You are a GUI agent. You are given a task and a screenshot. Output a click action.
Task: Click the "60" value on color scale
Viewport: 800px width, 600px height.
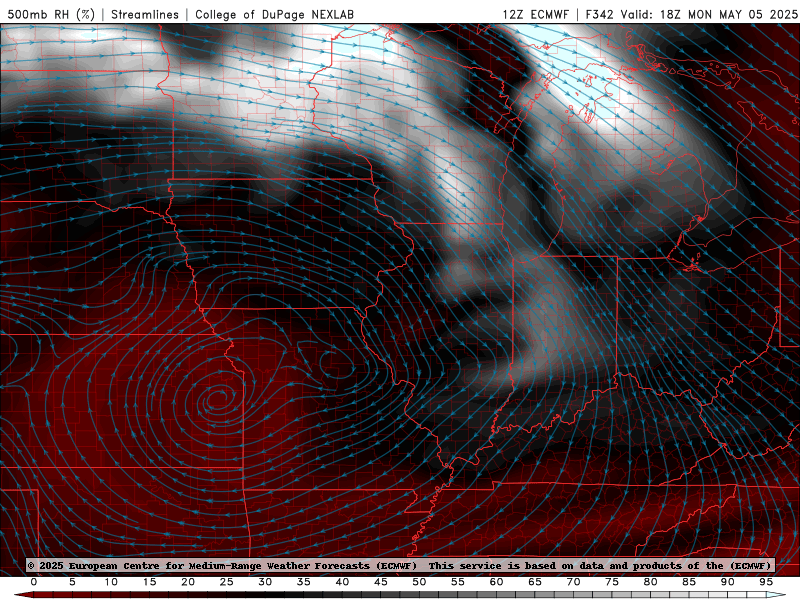[496, 582]
